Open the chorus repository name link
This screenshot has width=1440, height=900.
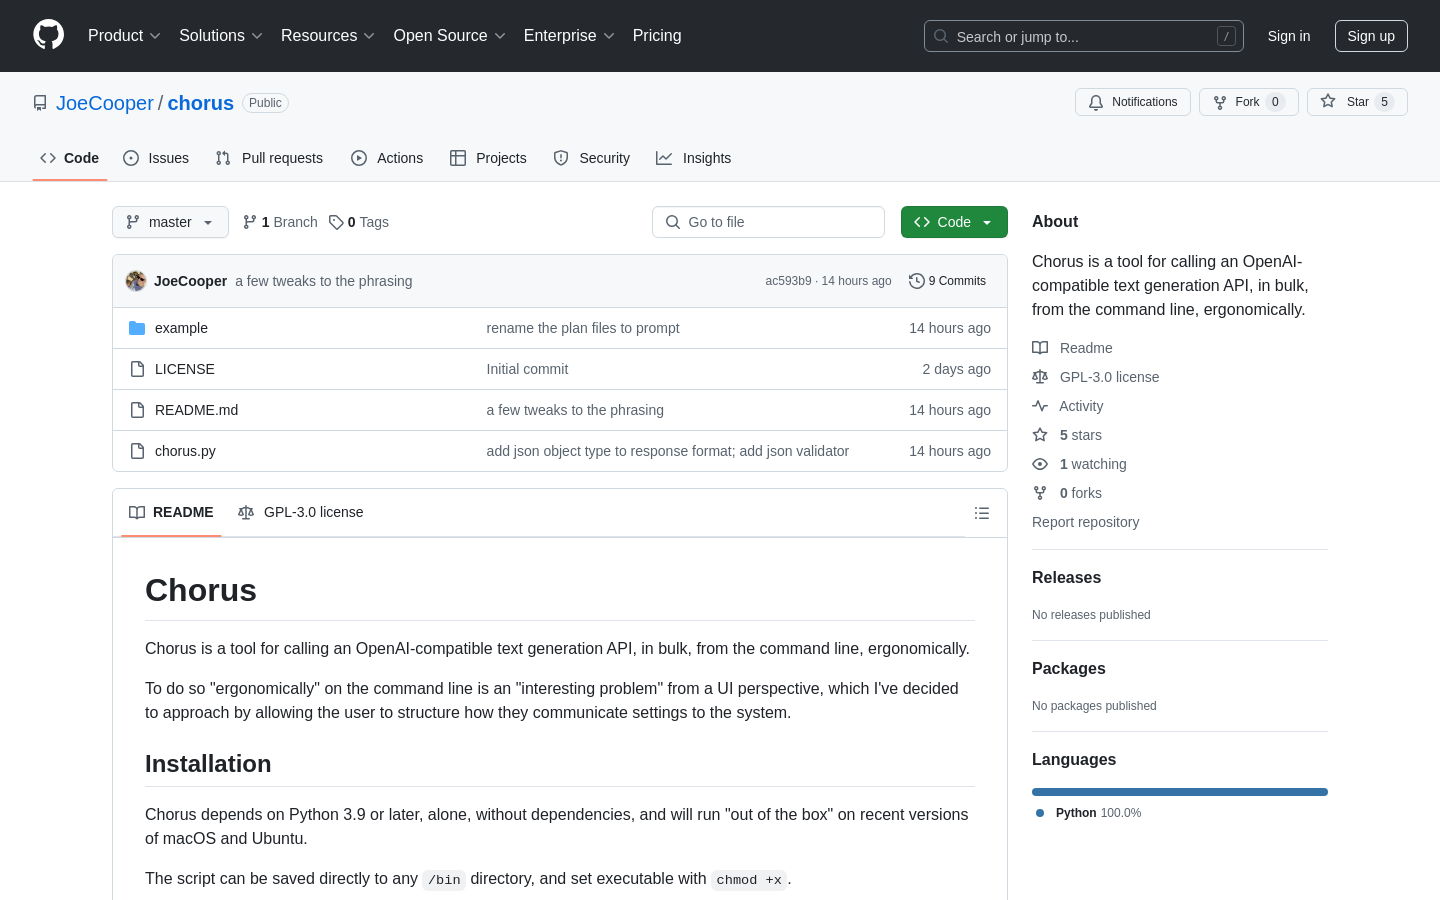[201, 103]
